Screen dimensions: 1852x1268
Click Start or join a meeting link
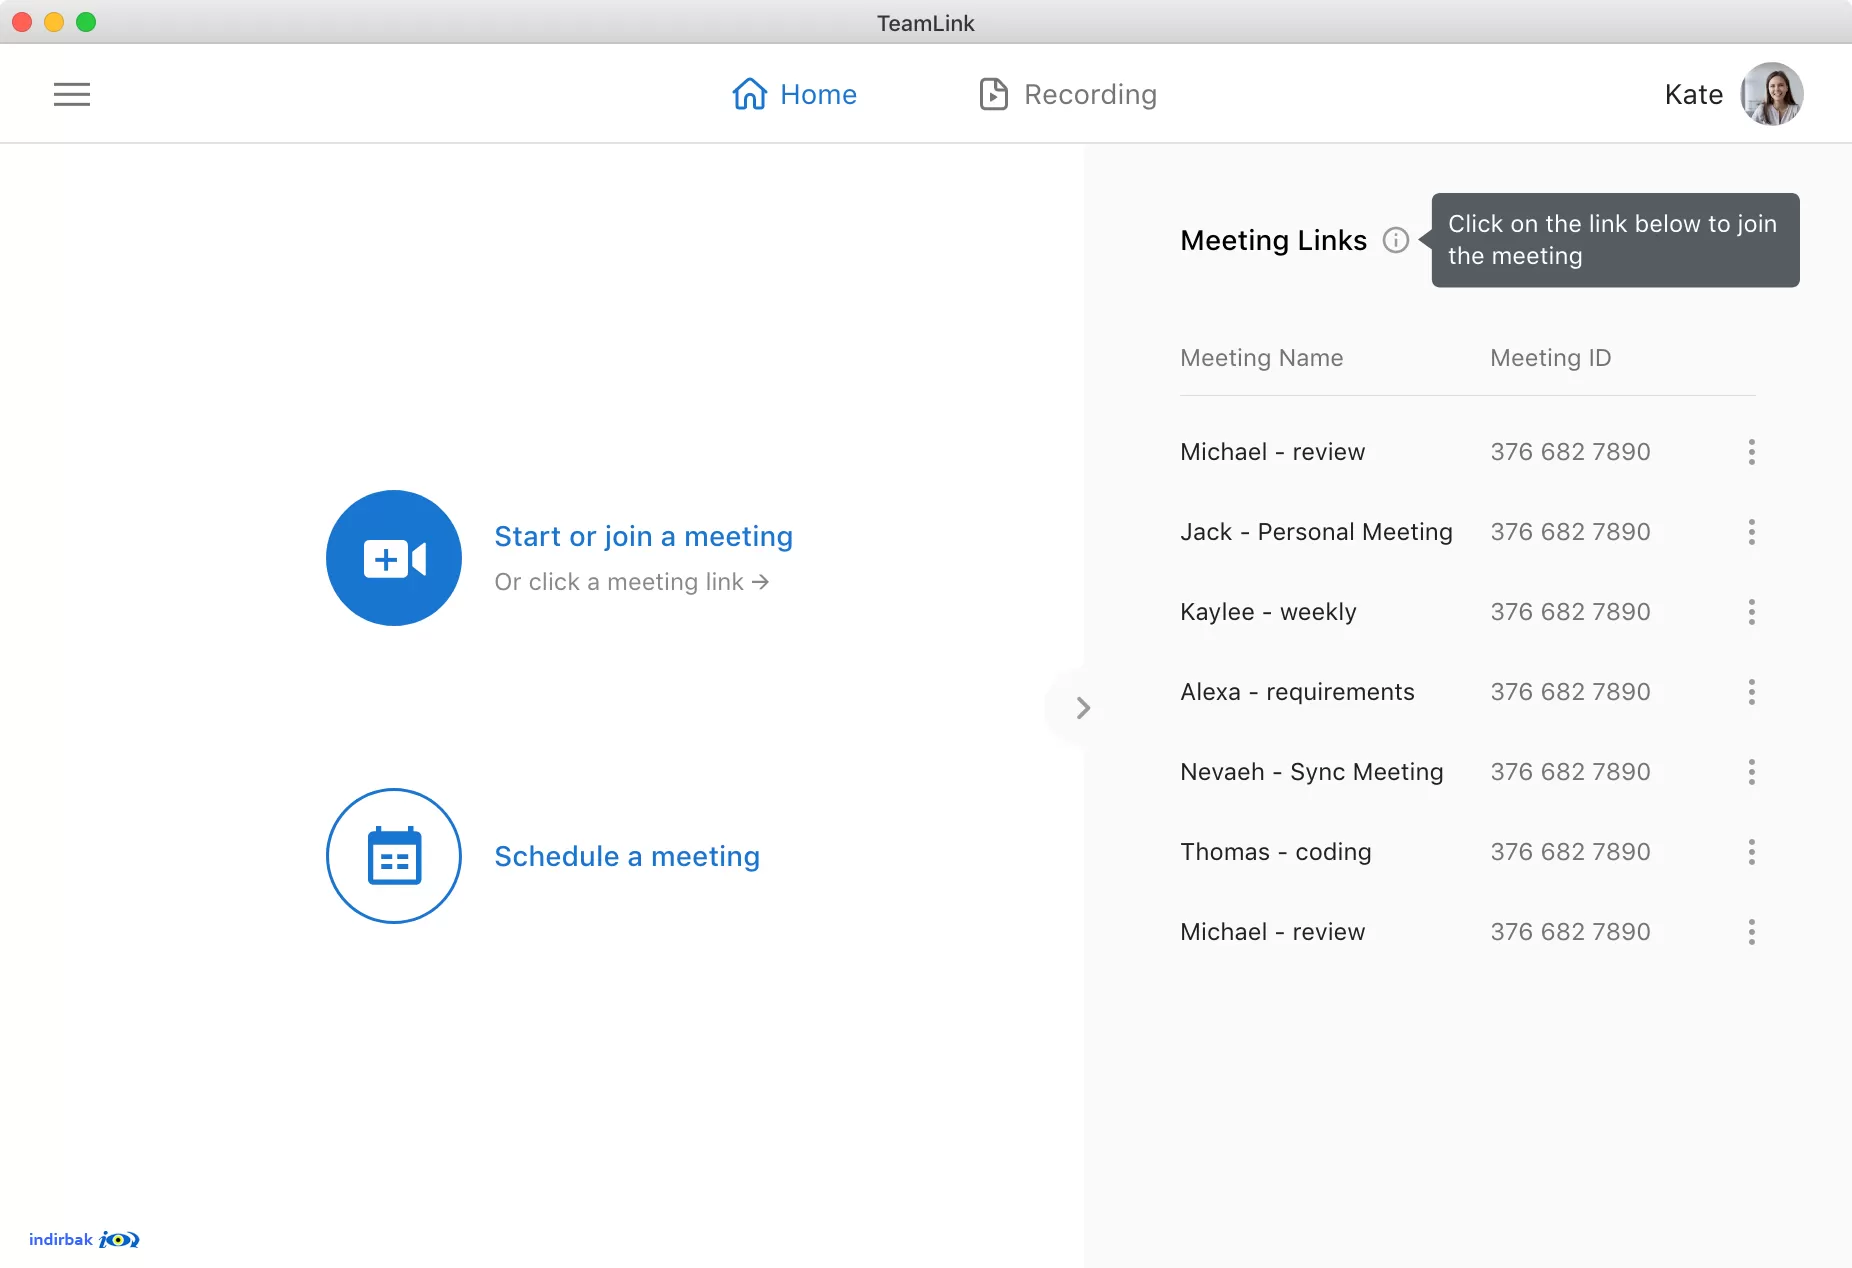pos(643,536)
